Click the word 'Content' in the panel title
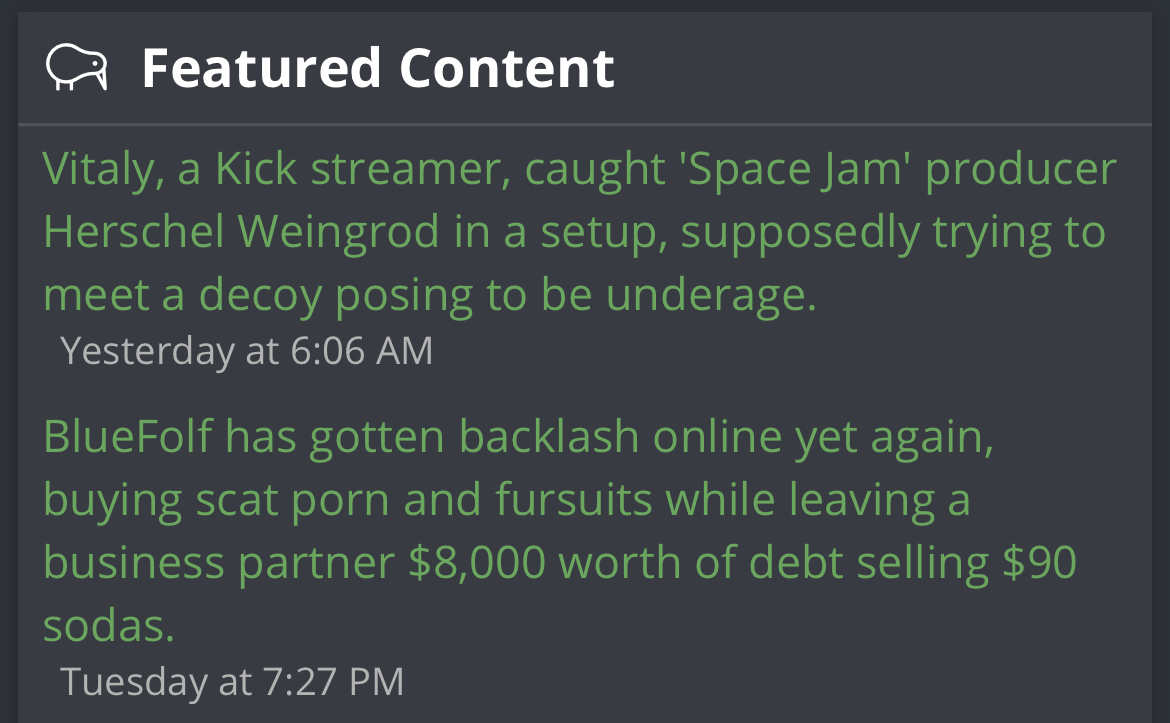1170x723 pixels. 507,68
